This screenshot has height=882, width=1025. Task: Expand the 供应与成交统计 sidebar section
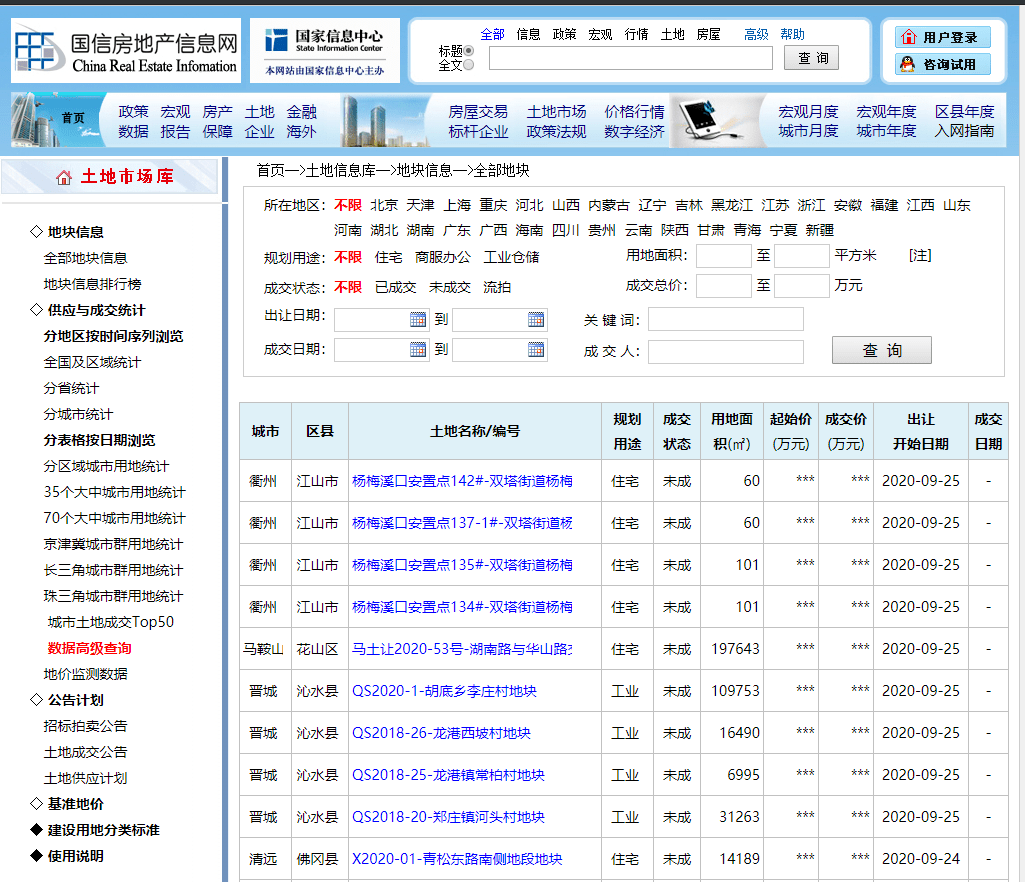coord(88,310)
